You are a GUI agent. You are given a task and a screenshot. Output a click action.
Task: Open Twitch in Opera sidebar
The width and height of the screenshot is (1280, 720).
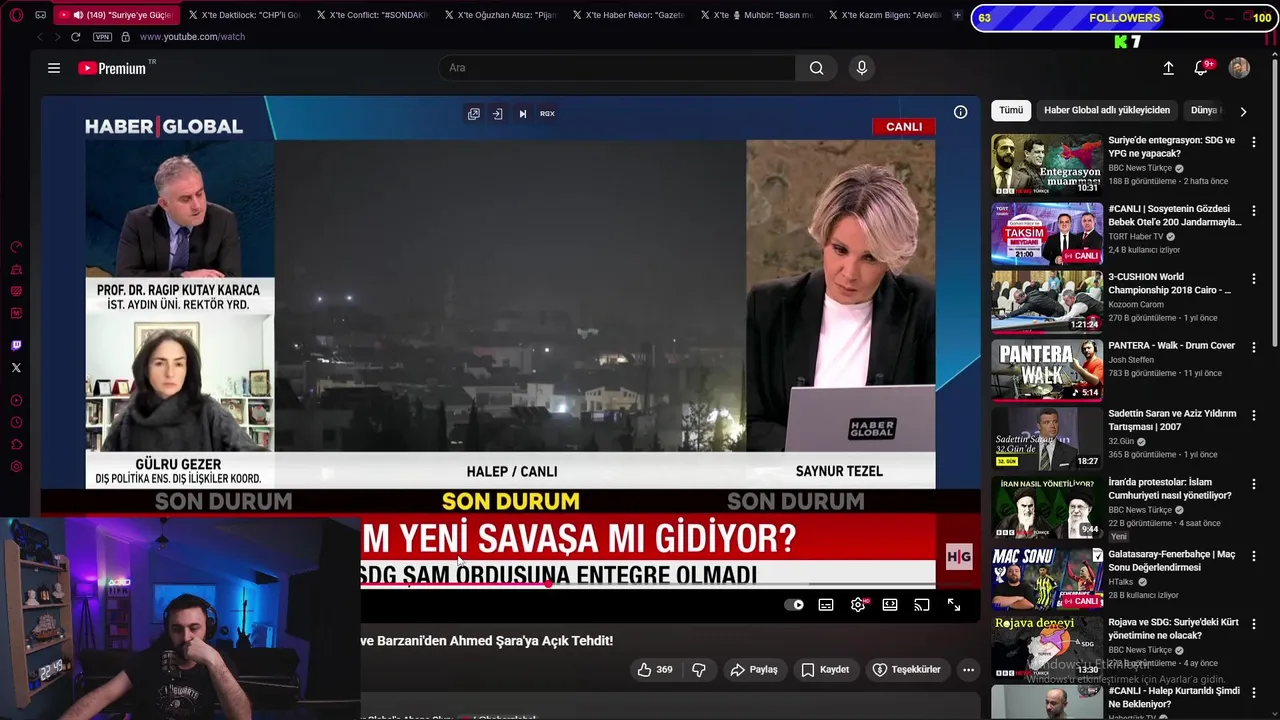click(16, 346)
